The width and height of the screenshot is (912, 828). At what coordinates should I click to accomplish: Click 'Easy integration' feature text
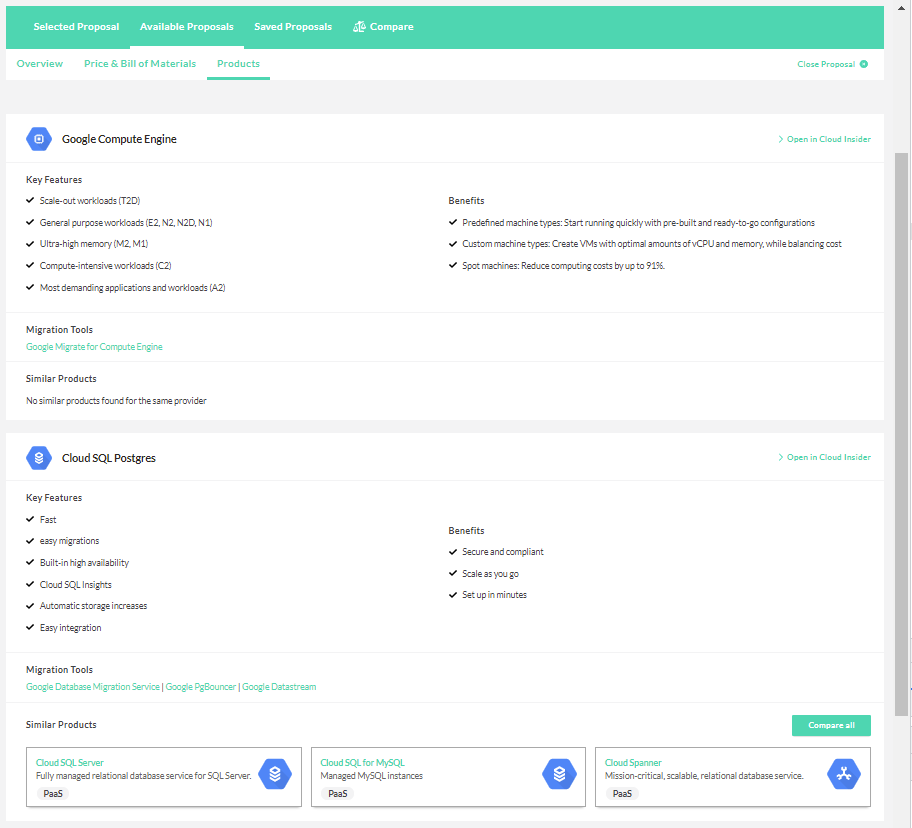pos(70,627)
